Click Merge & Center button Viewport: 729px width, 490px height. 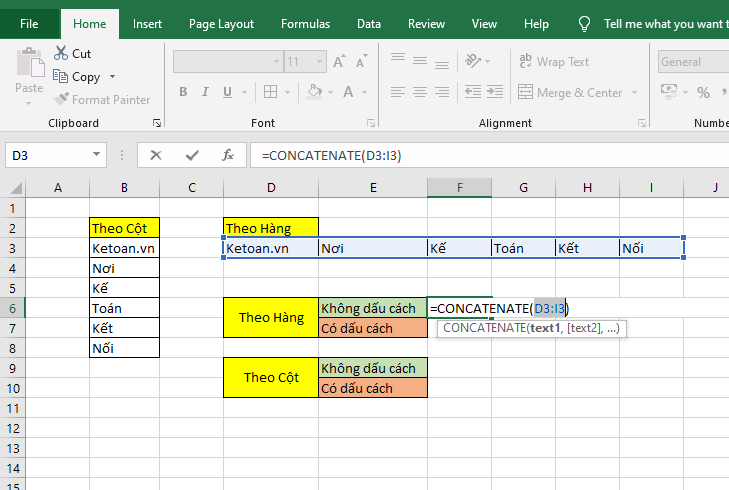click(x=570, y=93)
